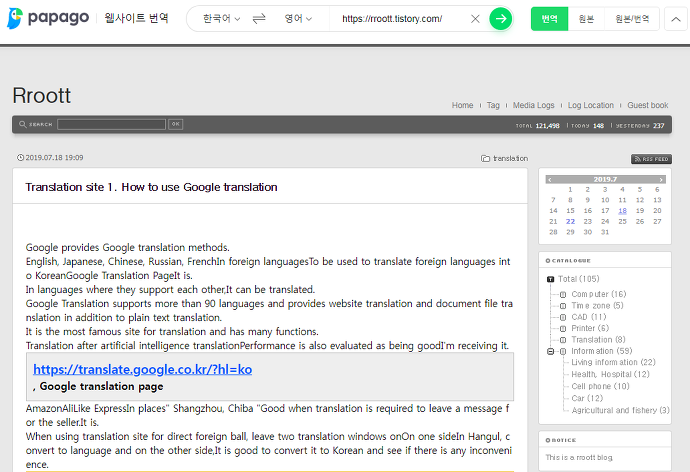
Task: Open the translation category folder link
Action: pos(504,158)
